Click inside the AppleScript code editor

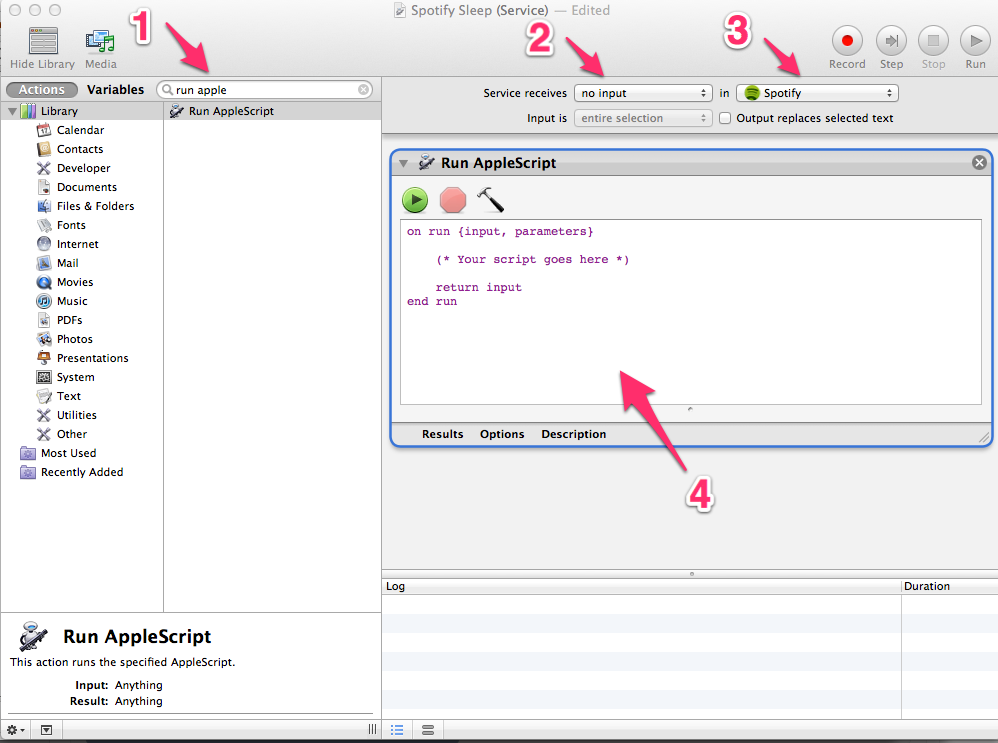pyautogui.click(x=691, y=312)
